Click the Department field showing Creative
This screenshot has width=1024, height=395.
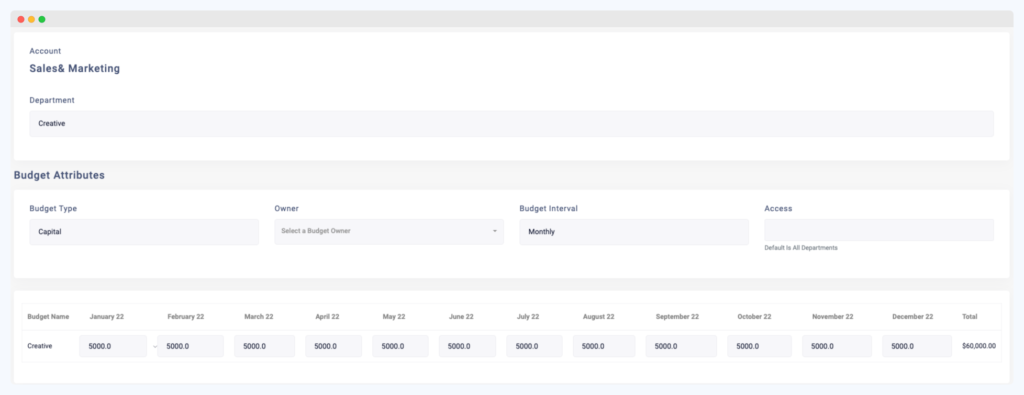click(511, 123)
